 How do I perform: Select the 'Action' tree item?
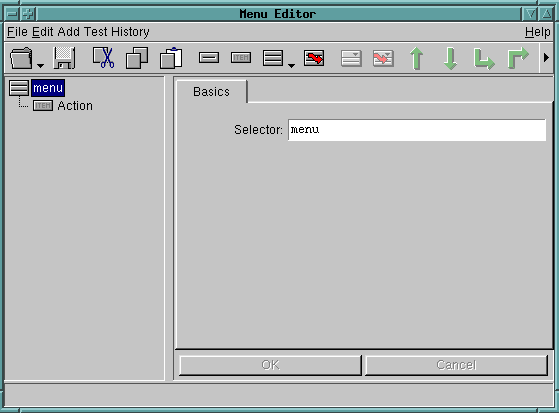pyautogui.click(x=75, y=106)
